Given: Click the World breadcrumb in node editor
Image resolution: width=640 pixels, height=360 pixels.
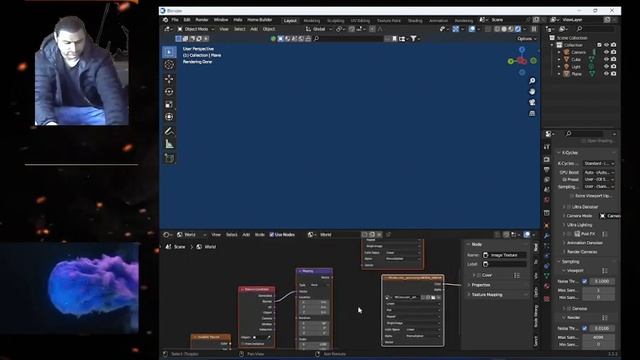Looking at the screenshot, I should 207,247.
